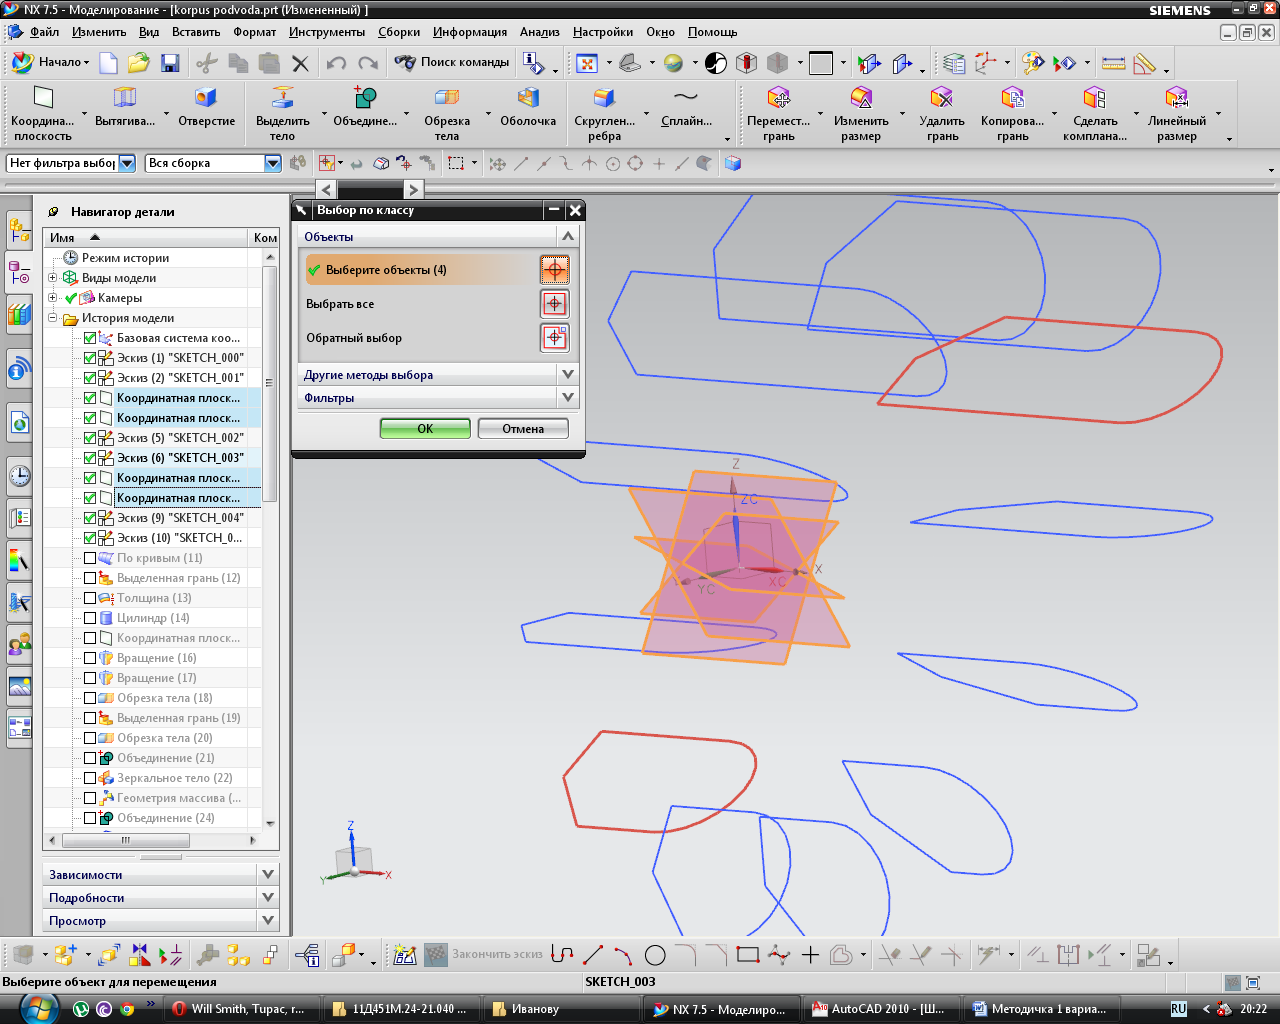The image size is (1280, 1024).
Task: Expand the Камеры tree node
Action: pyautogui.click(x=53, y=298)
